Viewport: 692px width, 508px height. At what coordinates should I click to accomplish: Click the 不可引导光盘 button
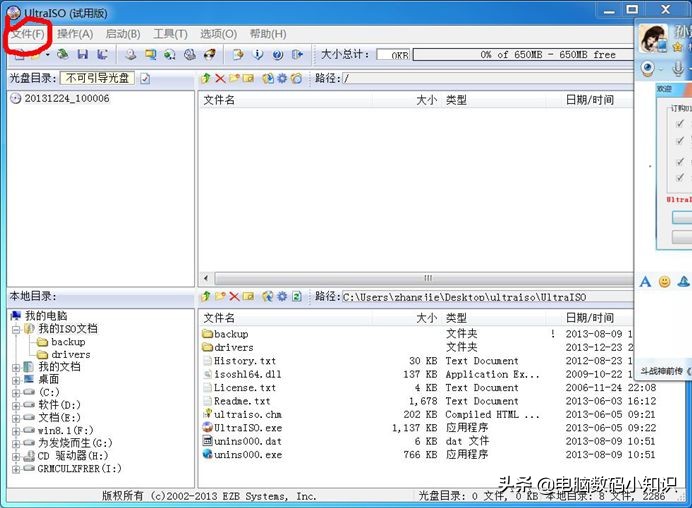[97, 78]
